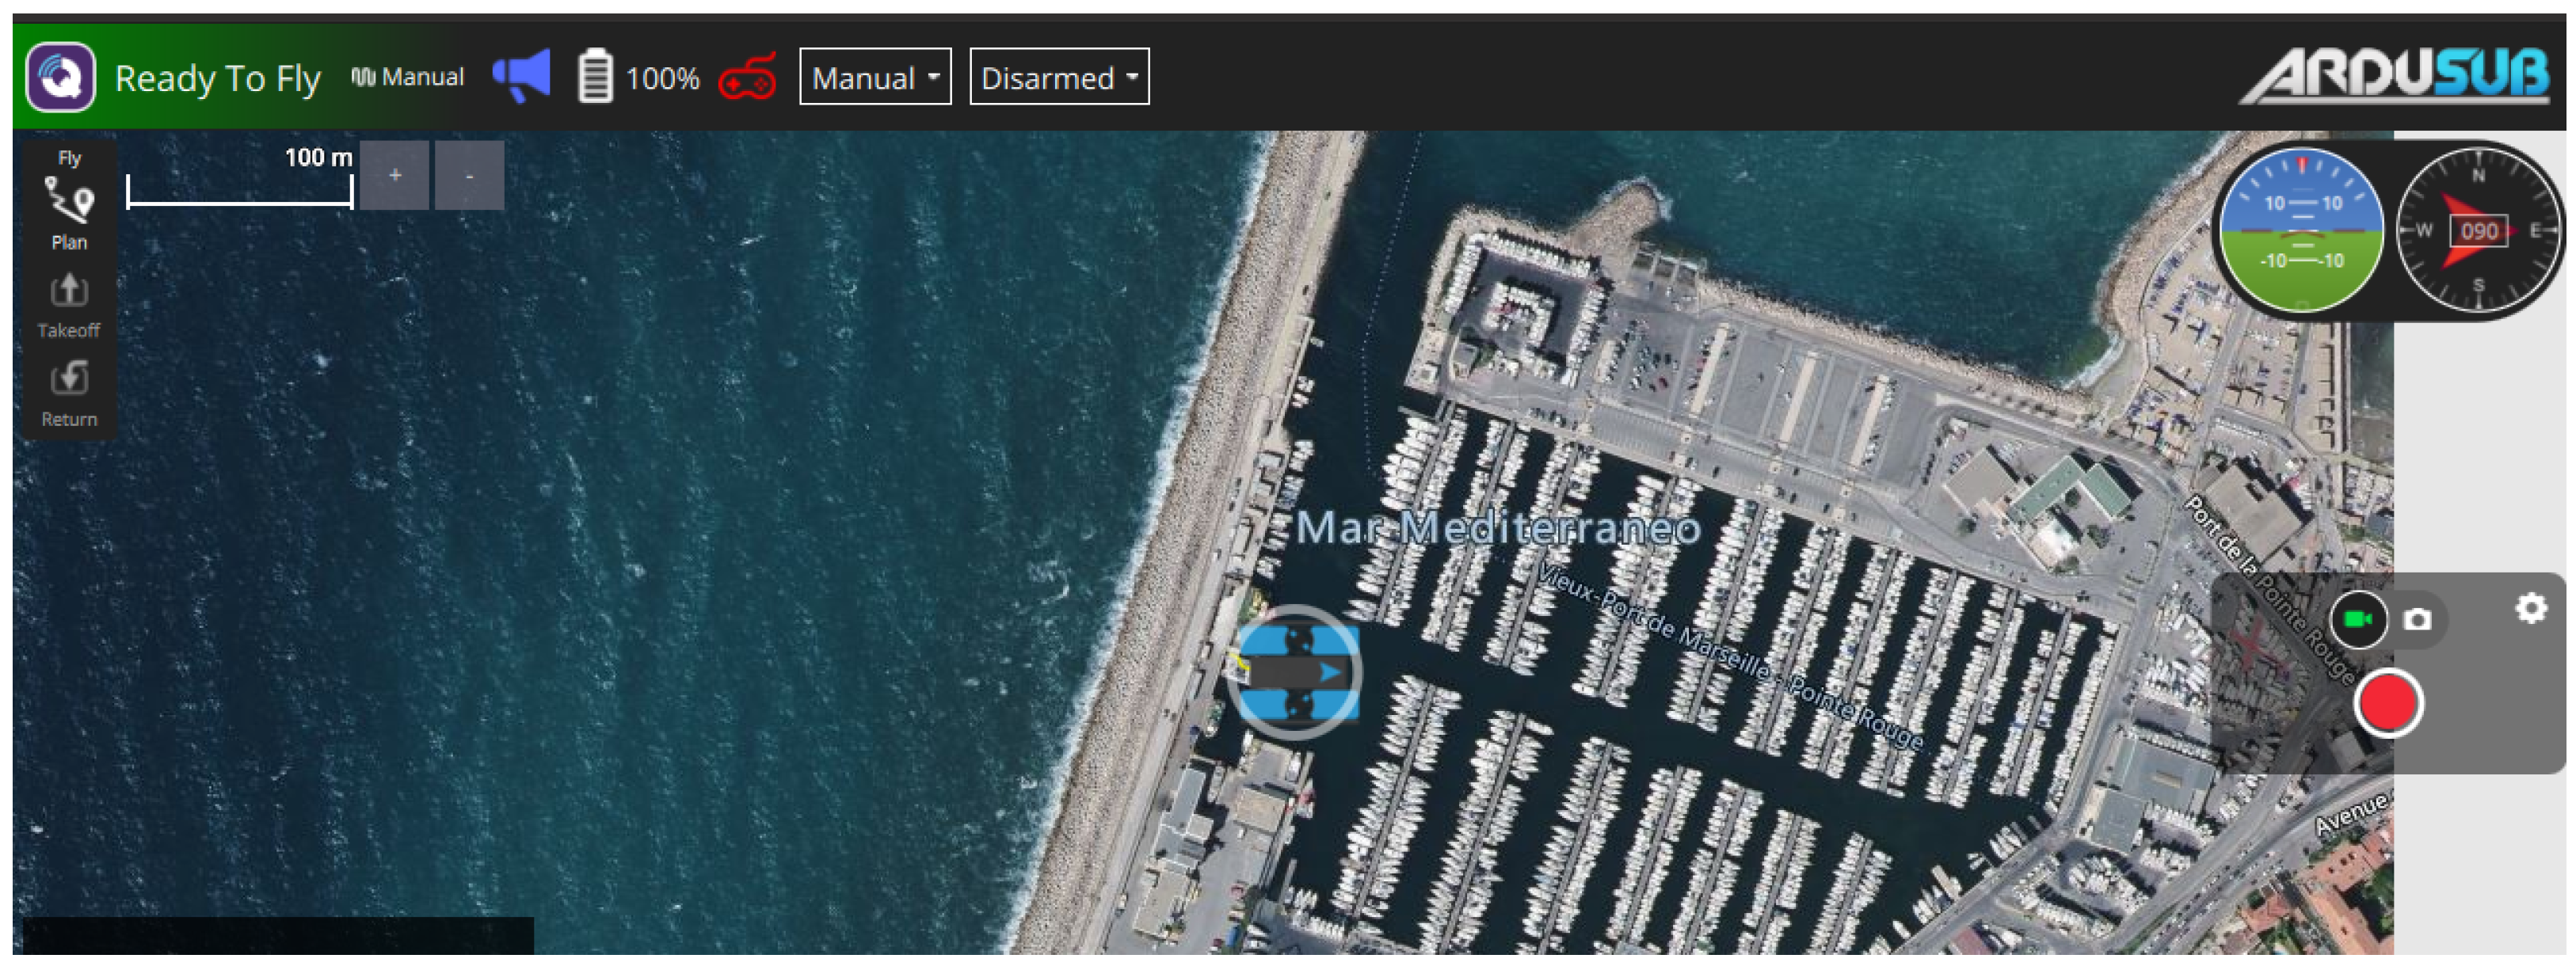2576x966 pixels.
Task: Click the Ready To Fly status text
Action: (x=217, y=78)
